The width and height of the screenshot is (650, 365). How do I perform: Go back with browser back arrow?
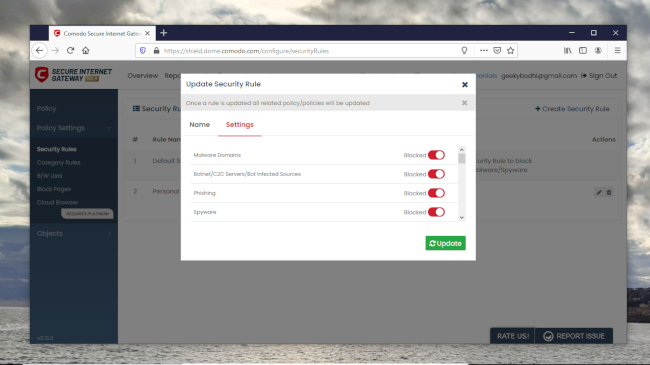pyautogui.click(x=39, y=51)
